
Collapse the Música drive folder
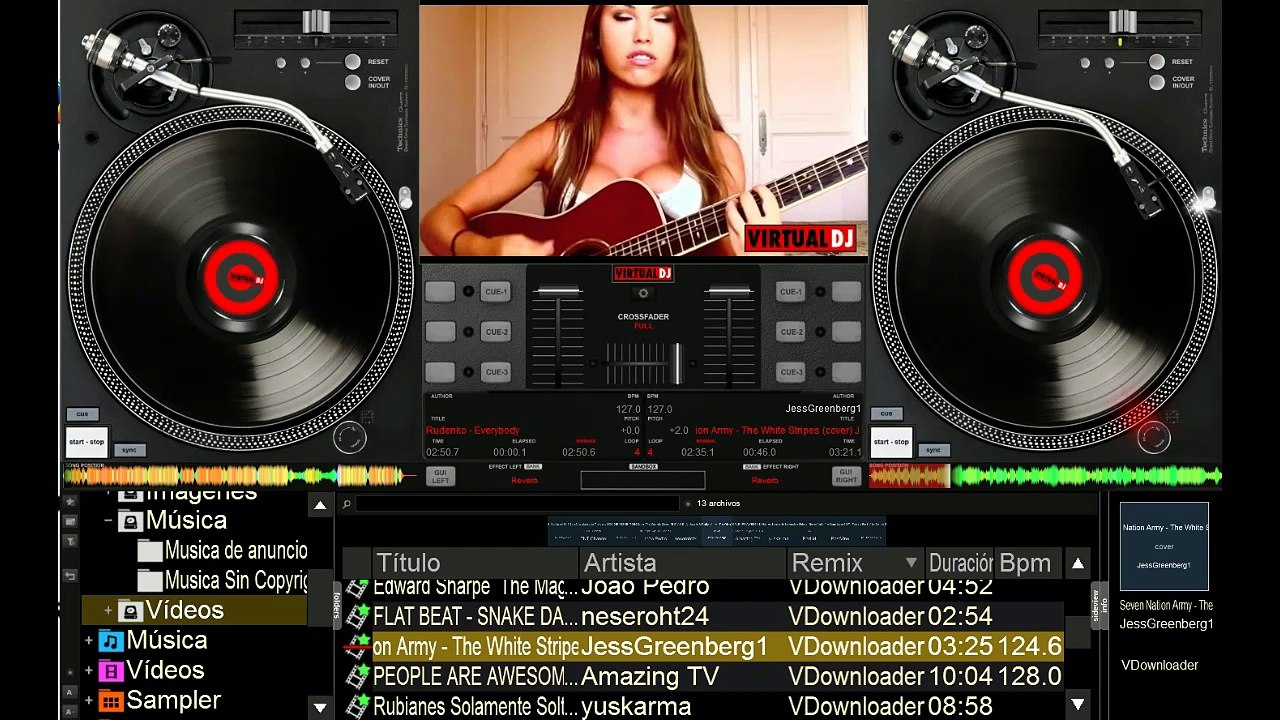[108, 521]
